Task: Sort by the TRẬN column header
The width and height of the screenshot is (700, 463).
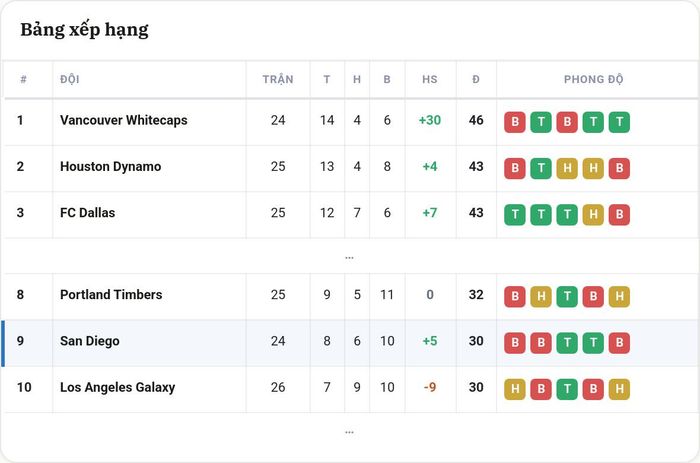Action: click(278, 79)
